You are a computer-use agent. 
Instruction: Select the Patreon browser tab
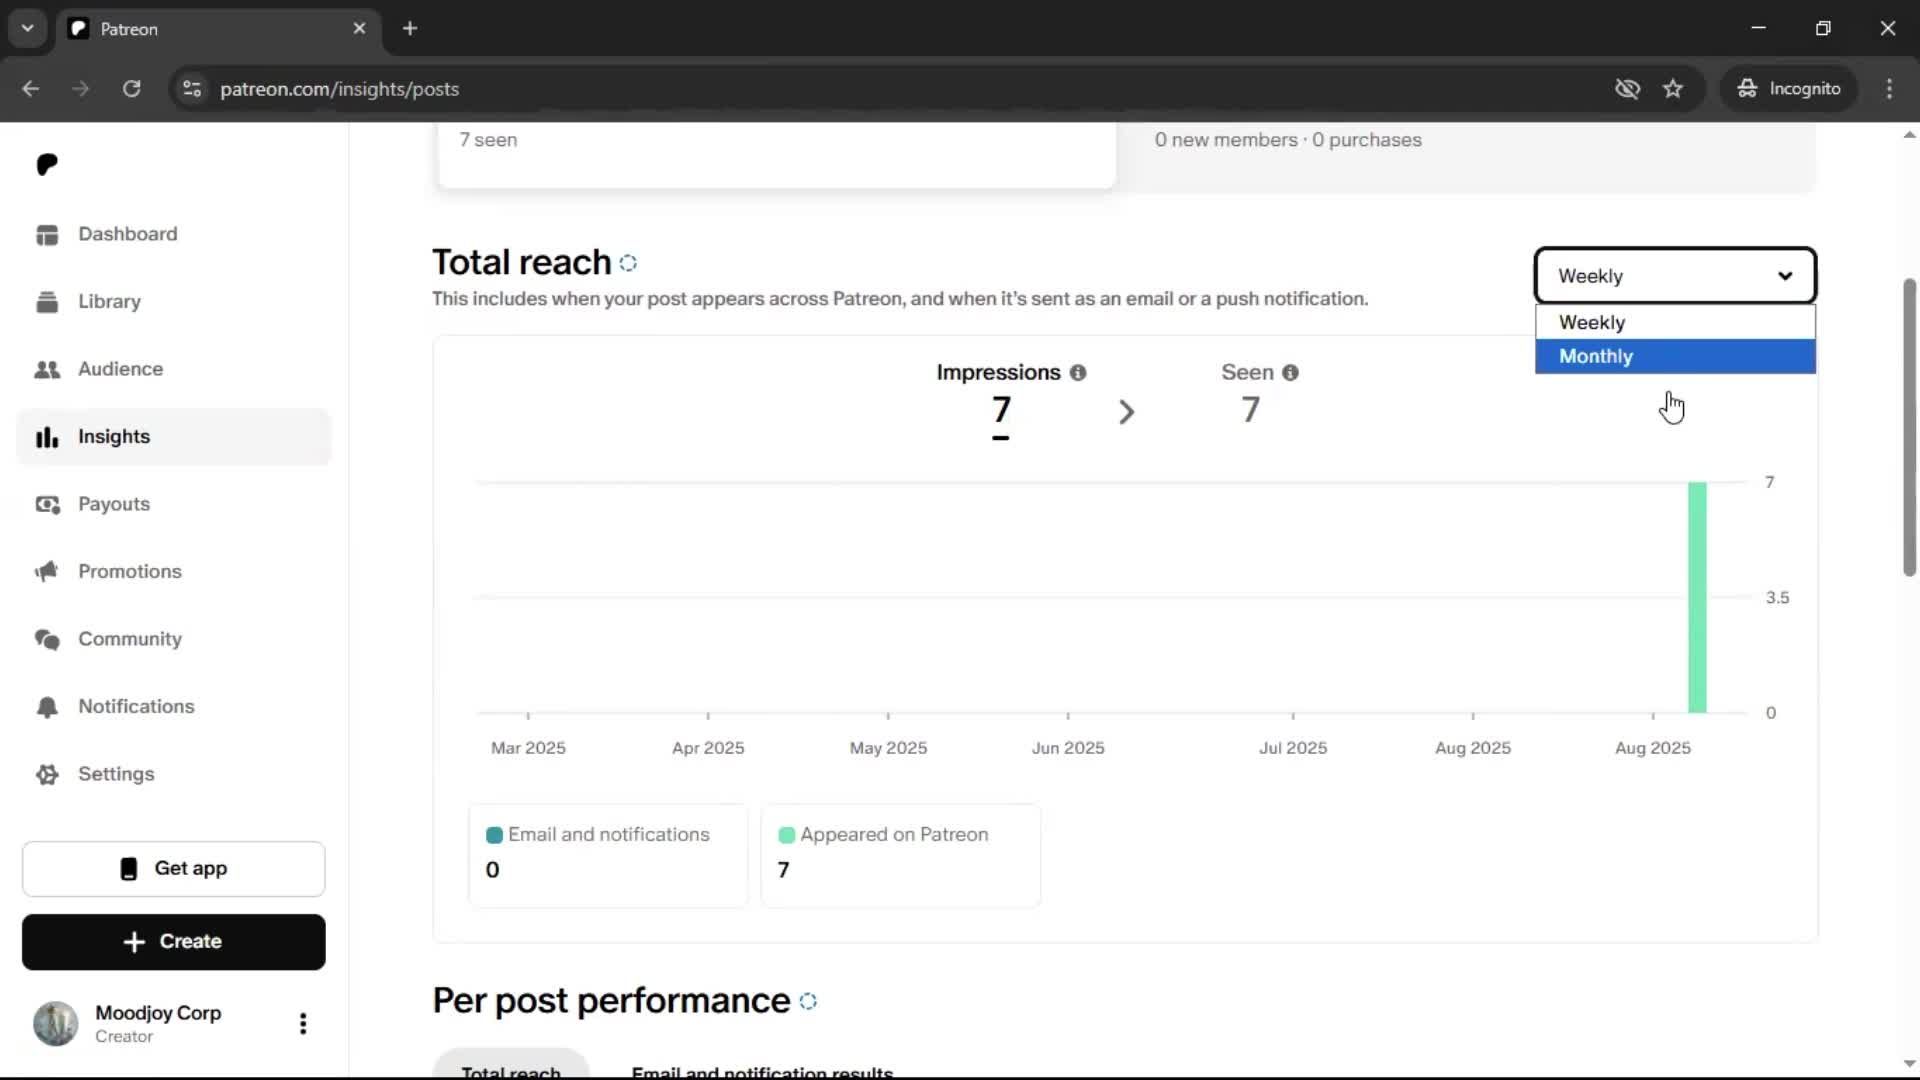(x=218, y=29)
